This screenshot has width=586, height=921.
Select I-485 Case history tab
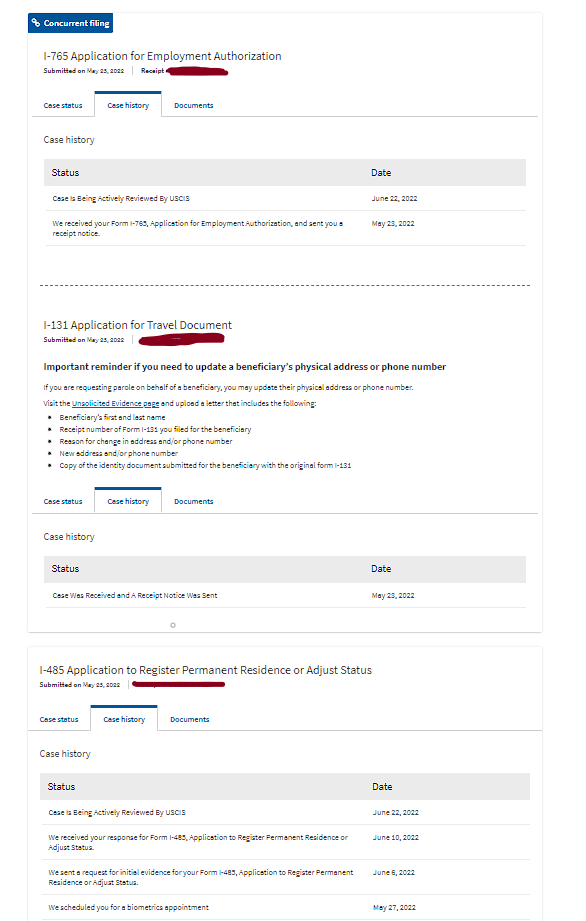pyautogui.click(x=124, y=719)
